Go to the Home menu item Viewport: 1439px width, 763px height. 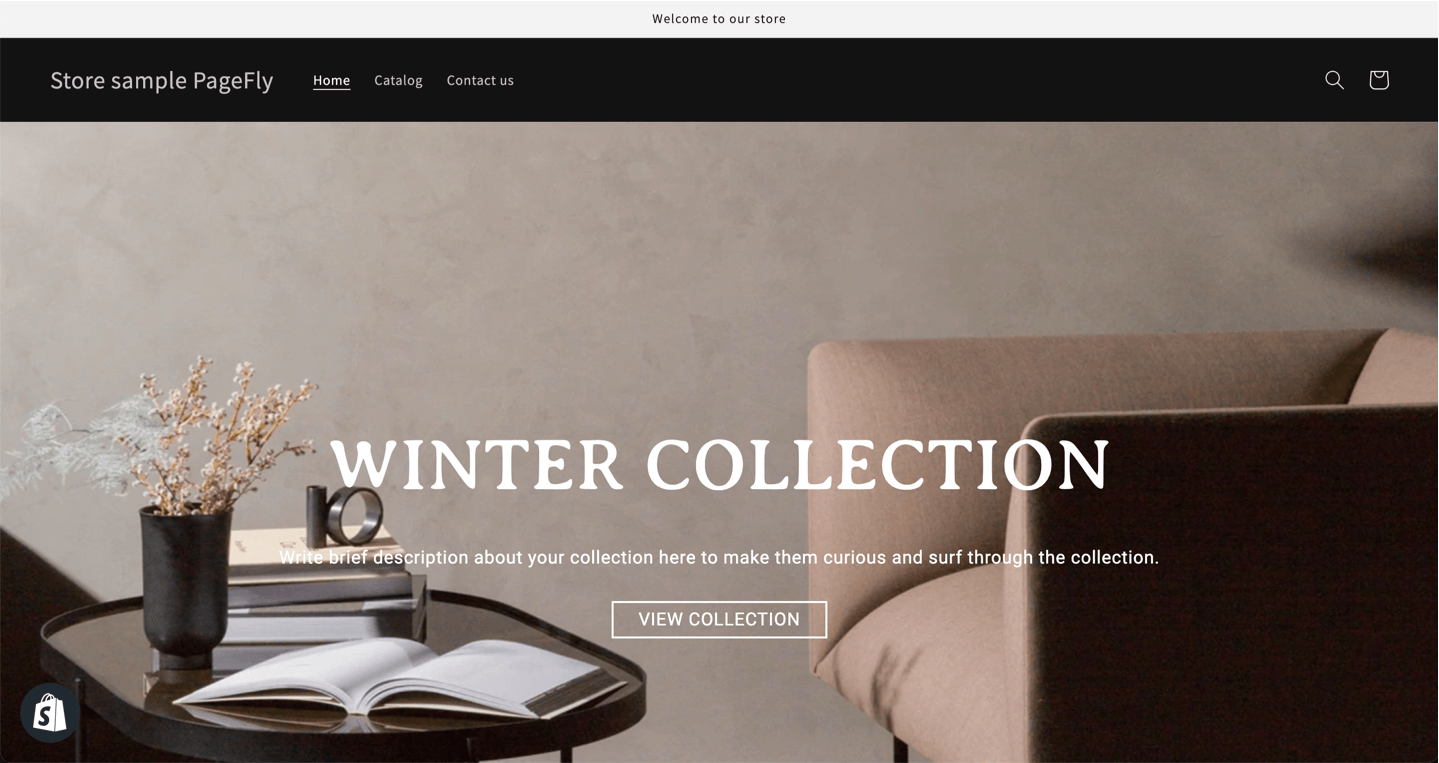click(x=331, y=80)
